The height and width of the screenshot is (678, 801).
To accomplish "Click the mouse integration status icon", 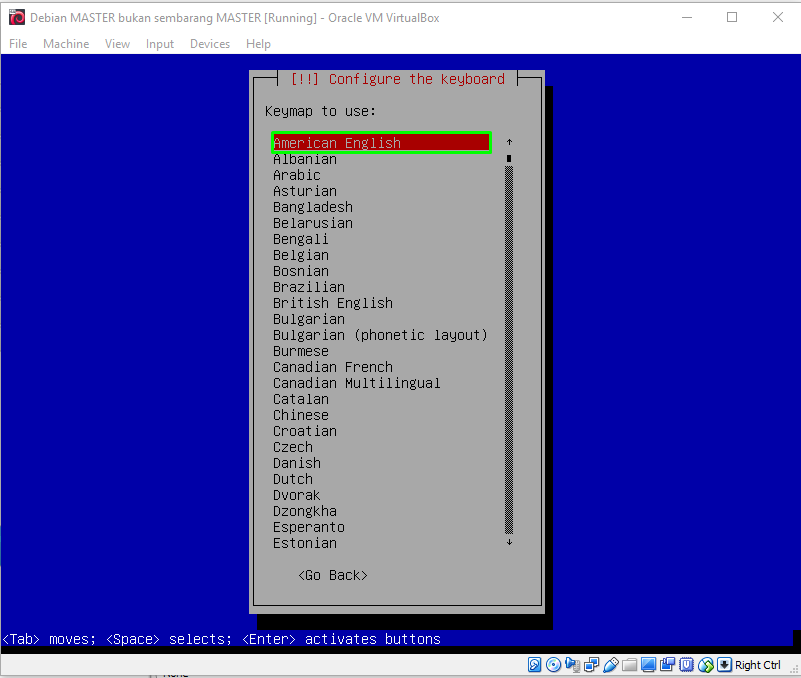I will pos(705,664).
